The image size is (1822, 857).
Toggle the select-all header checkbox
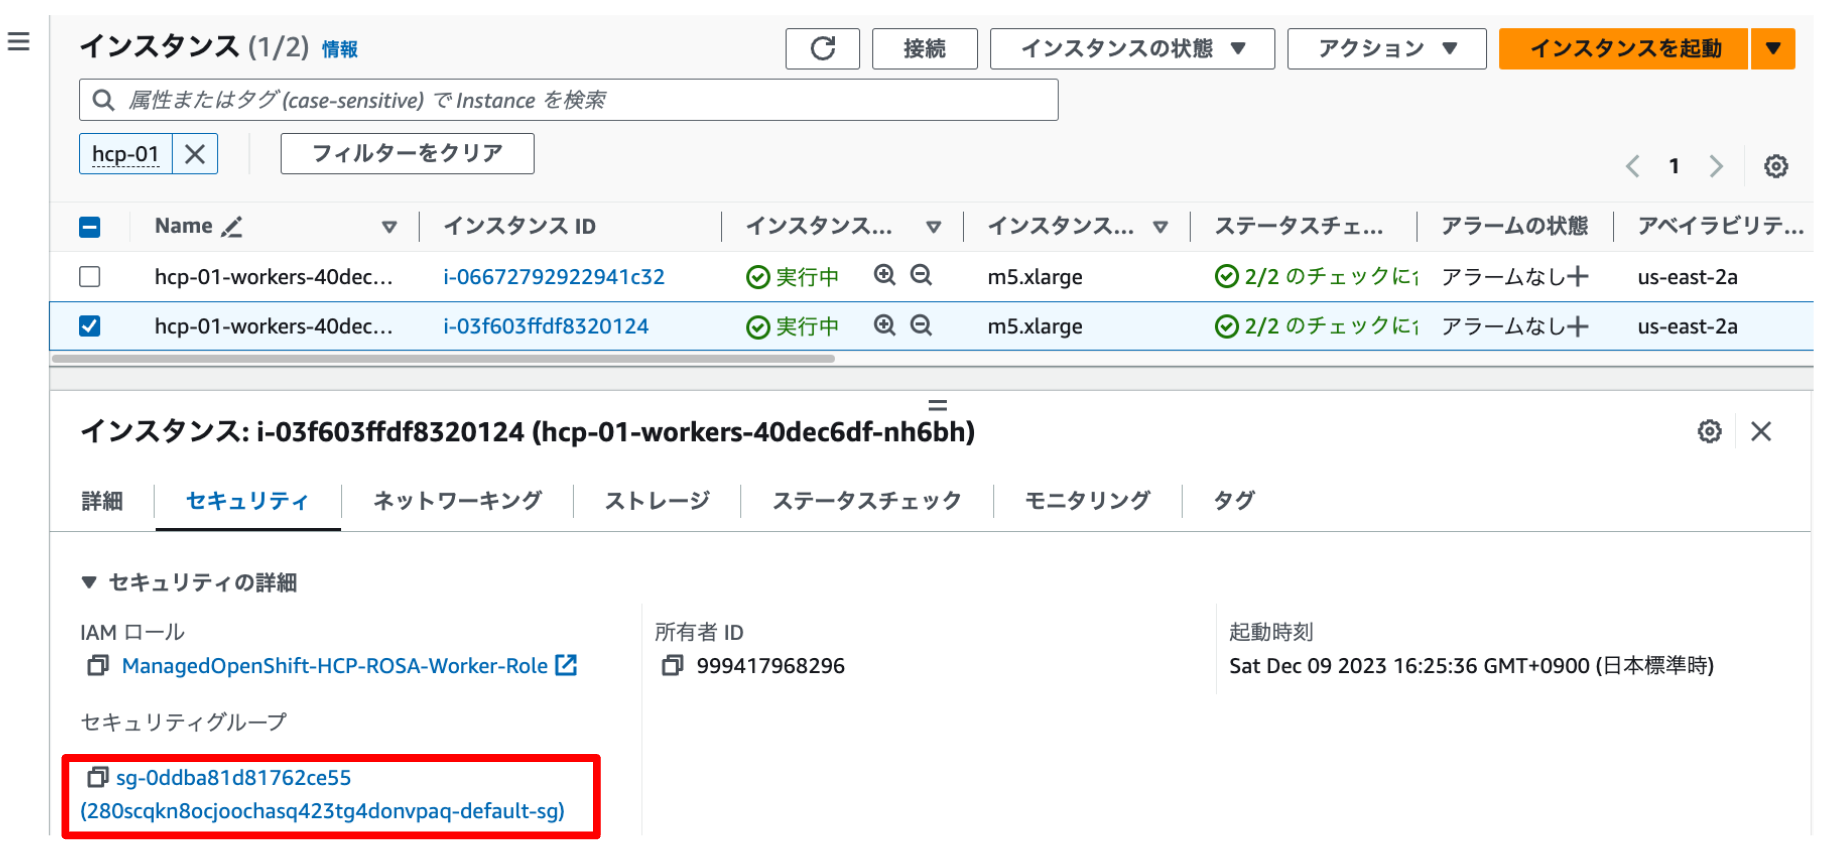[x=90, y=227]
